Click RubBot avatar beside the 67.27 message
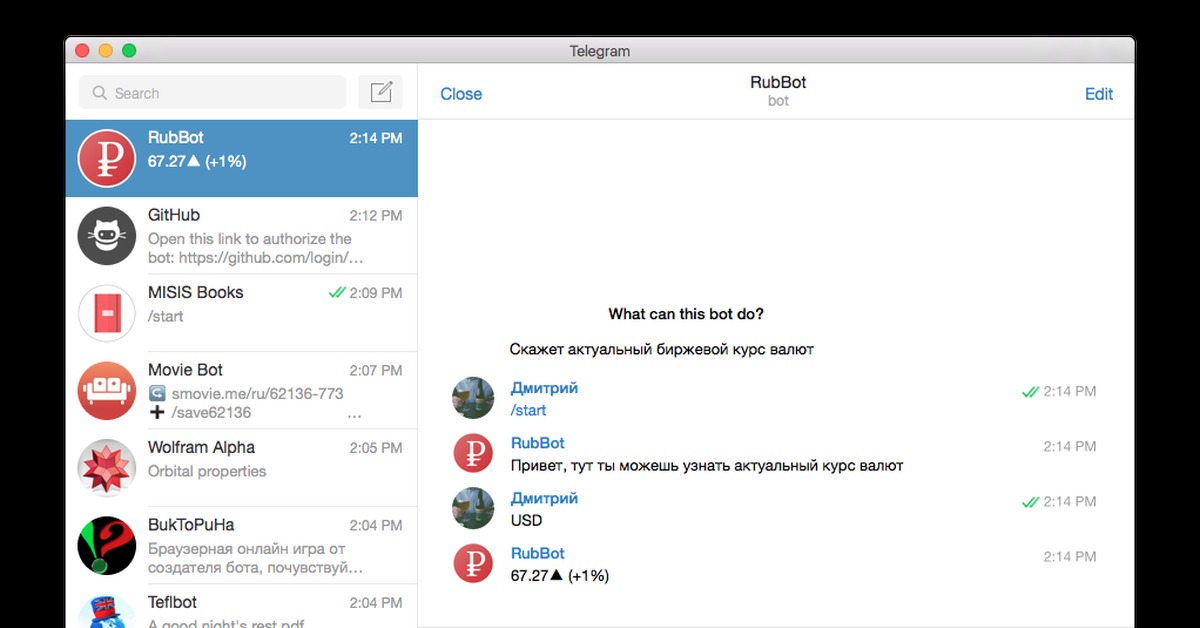Image resolution: width=1200 pixels, height=628 pixels. click(474, 563)
